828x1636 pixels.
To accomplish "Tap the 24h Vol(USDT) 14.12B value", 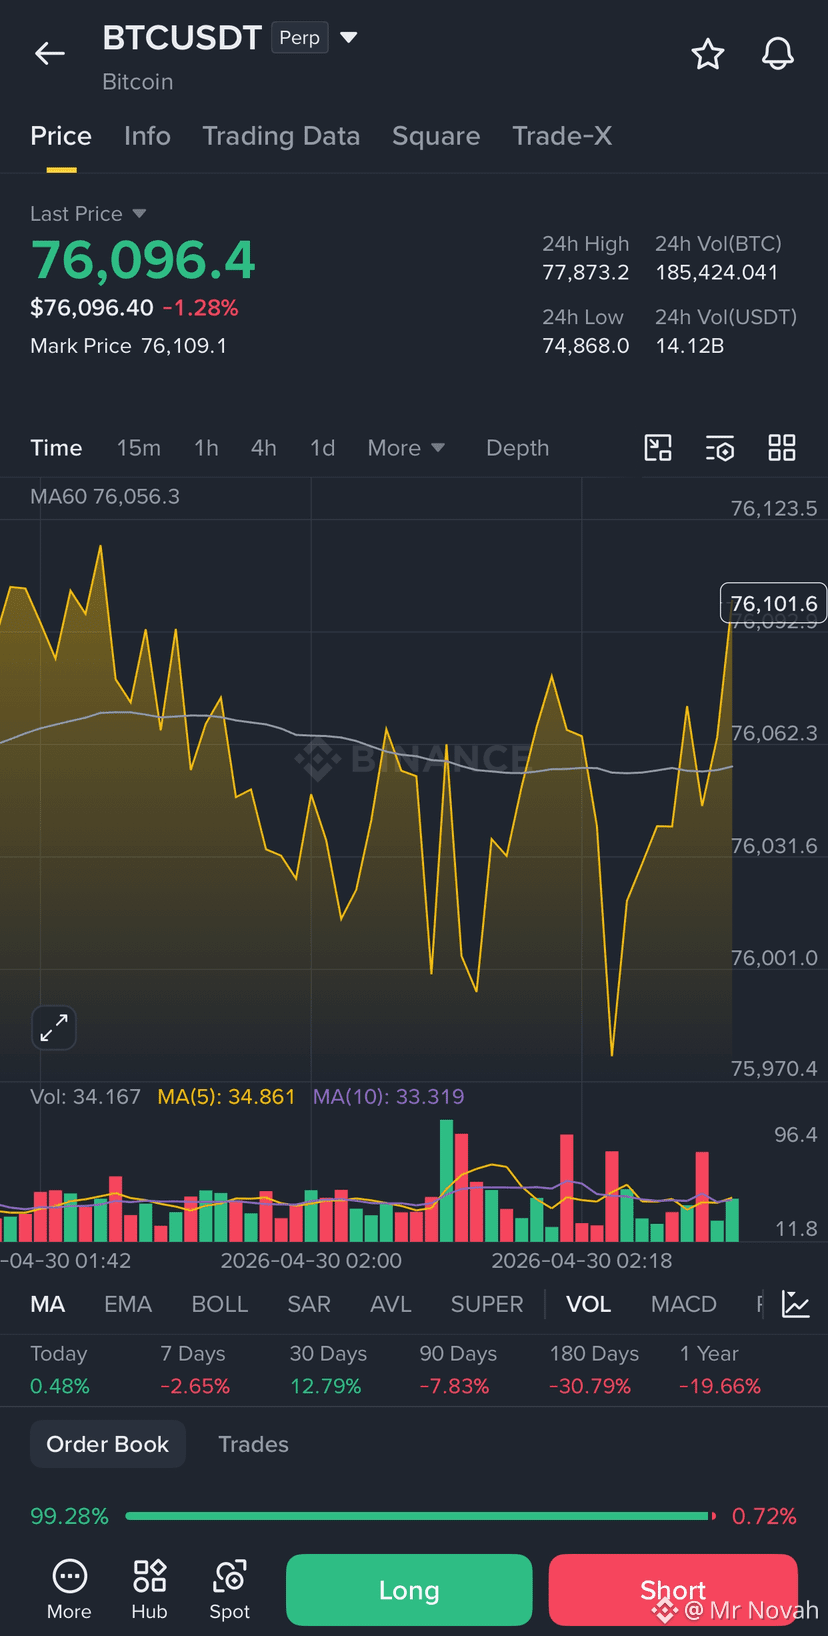I will [690, 346].
